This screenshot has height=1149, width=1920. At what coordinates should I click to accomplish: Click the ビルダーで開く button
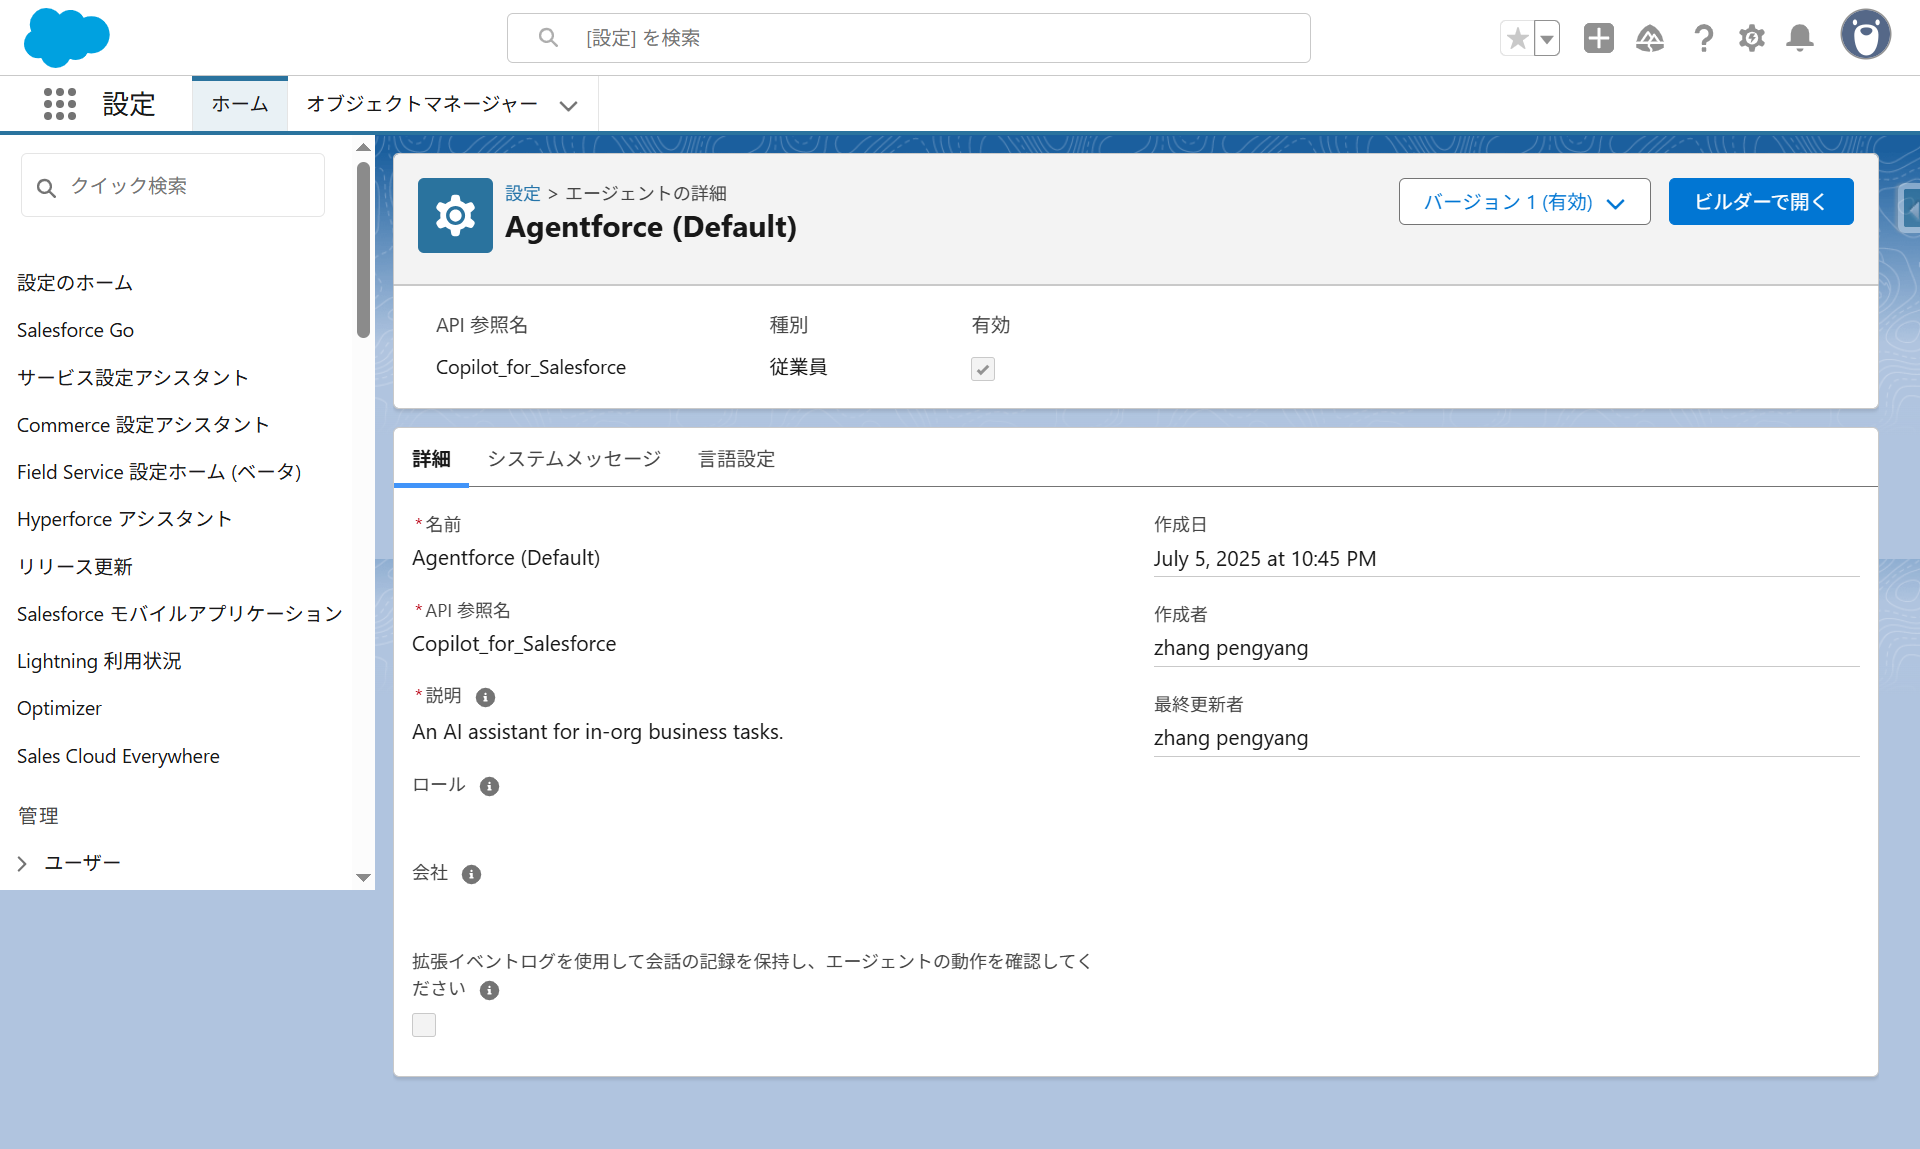click(1761, 202)
